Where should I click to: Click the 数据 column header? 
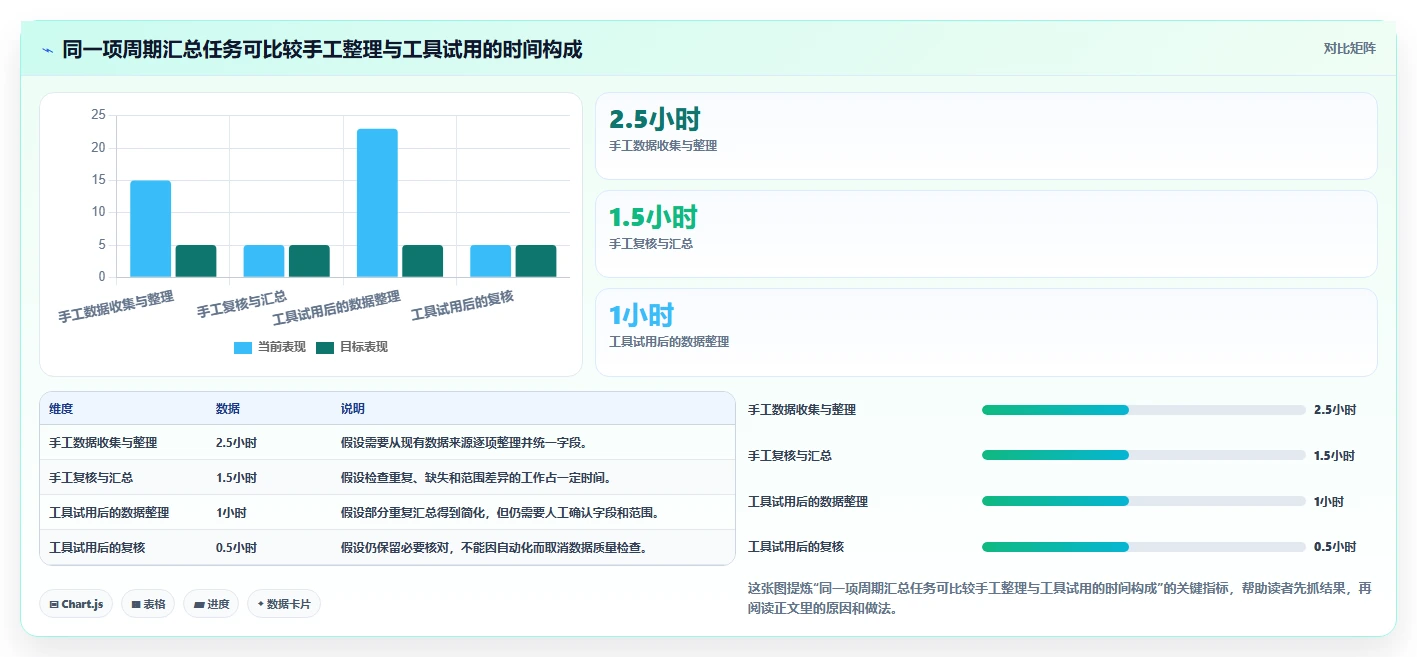pyautogui.click(x=228, y=409)
